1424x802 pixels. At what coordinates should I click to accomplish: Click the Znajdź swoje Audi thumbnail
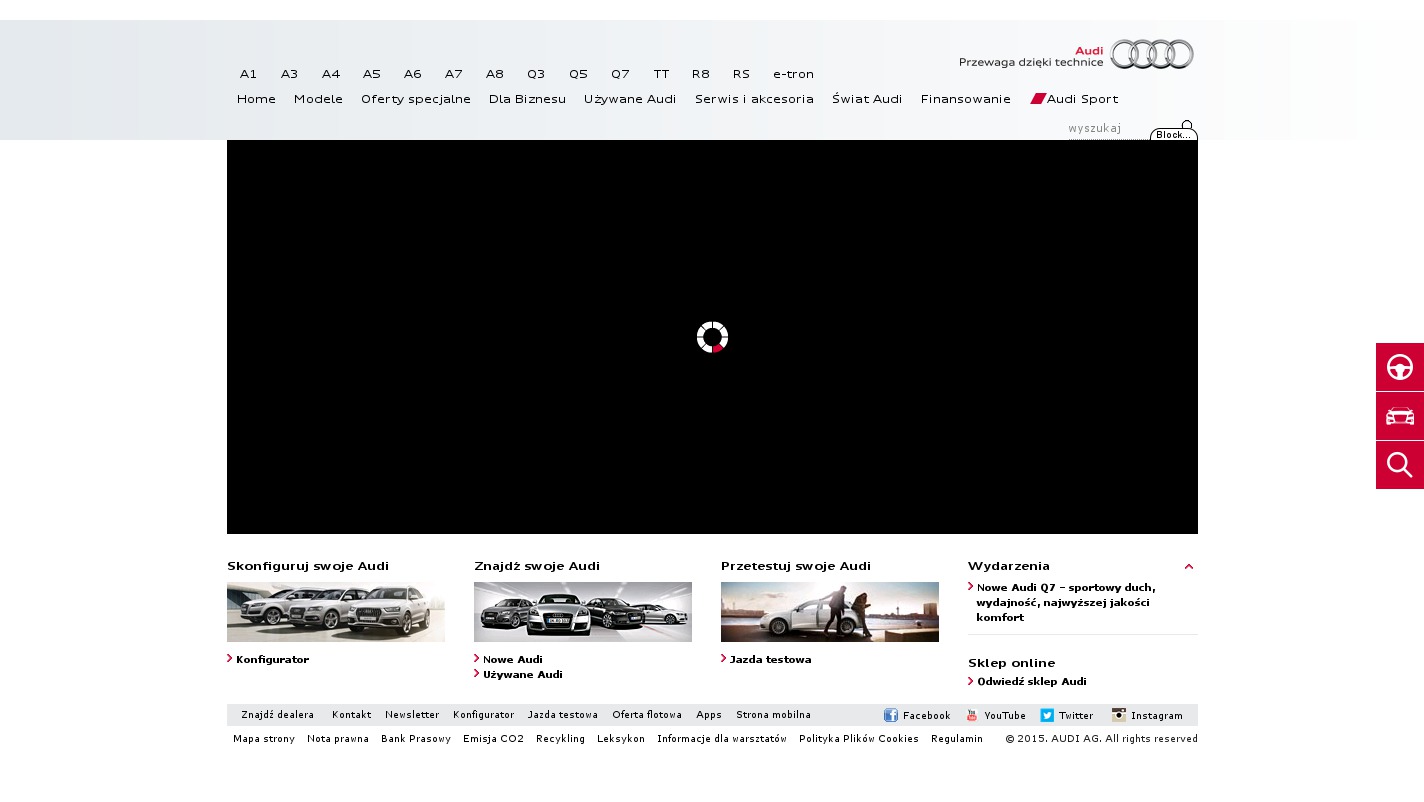click(582, 612)
